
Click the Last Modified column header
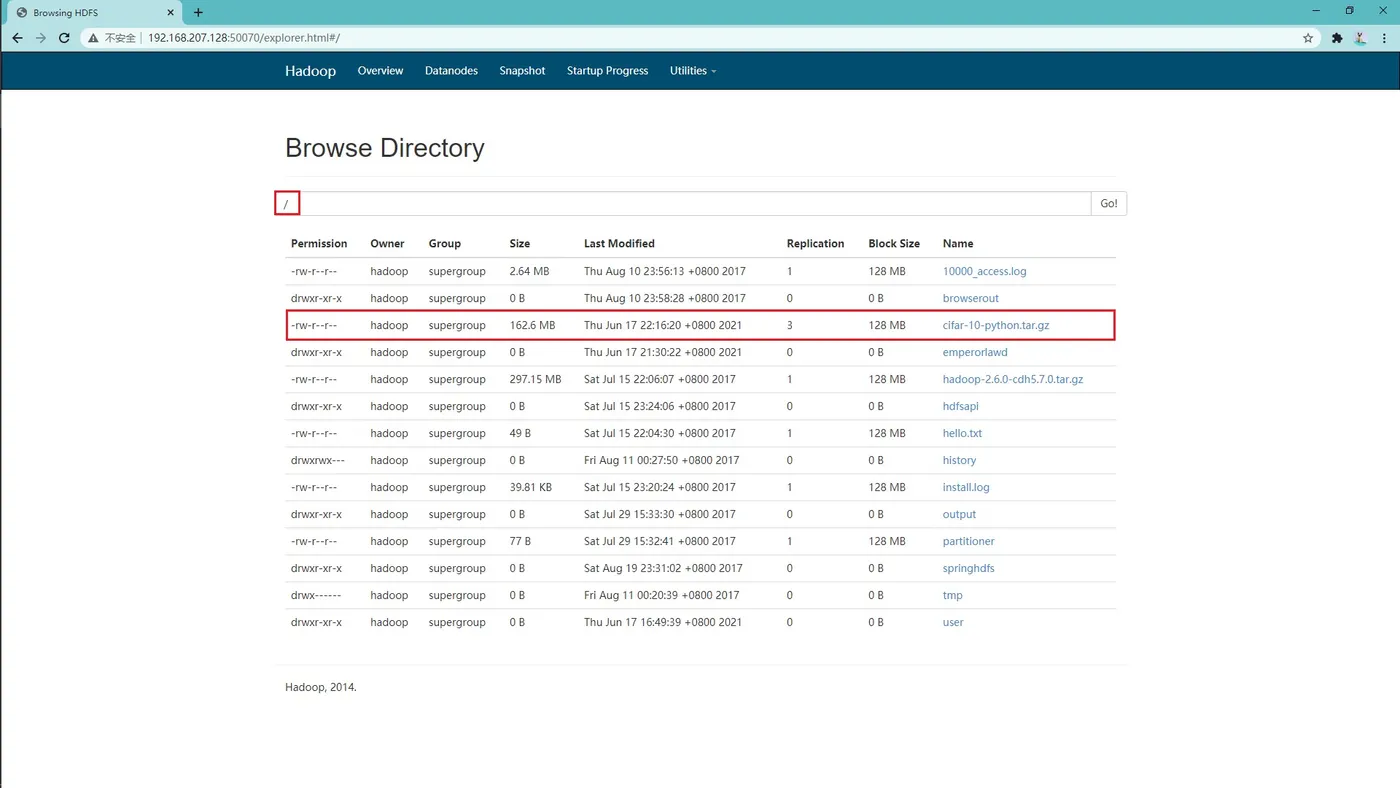click(x=619, y=243)
